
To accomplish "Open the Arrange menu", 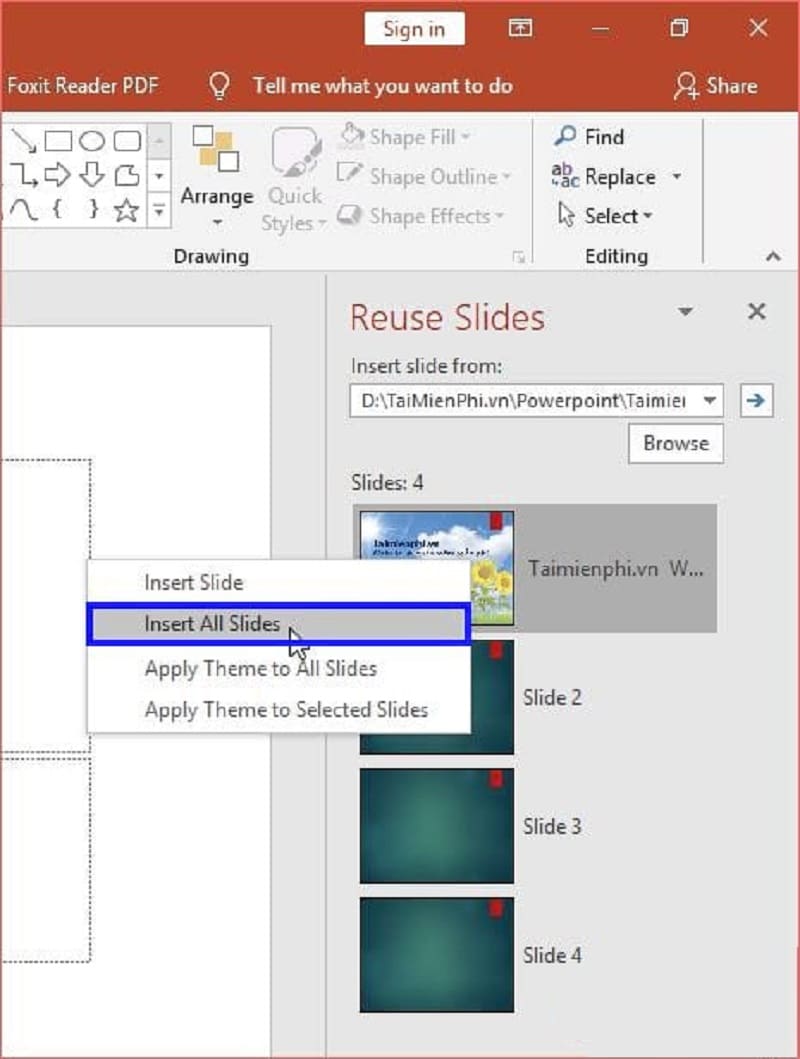I will click(x=217, y=178).
